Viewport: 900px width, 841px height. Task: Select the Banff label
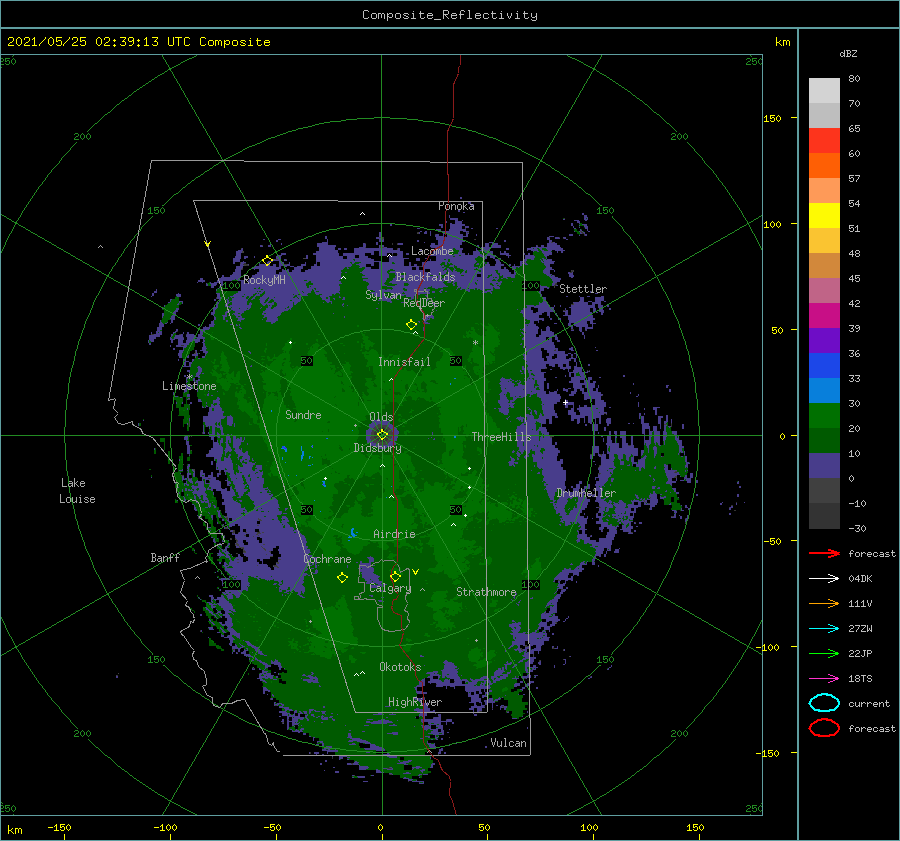(x=165, y=557)
